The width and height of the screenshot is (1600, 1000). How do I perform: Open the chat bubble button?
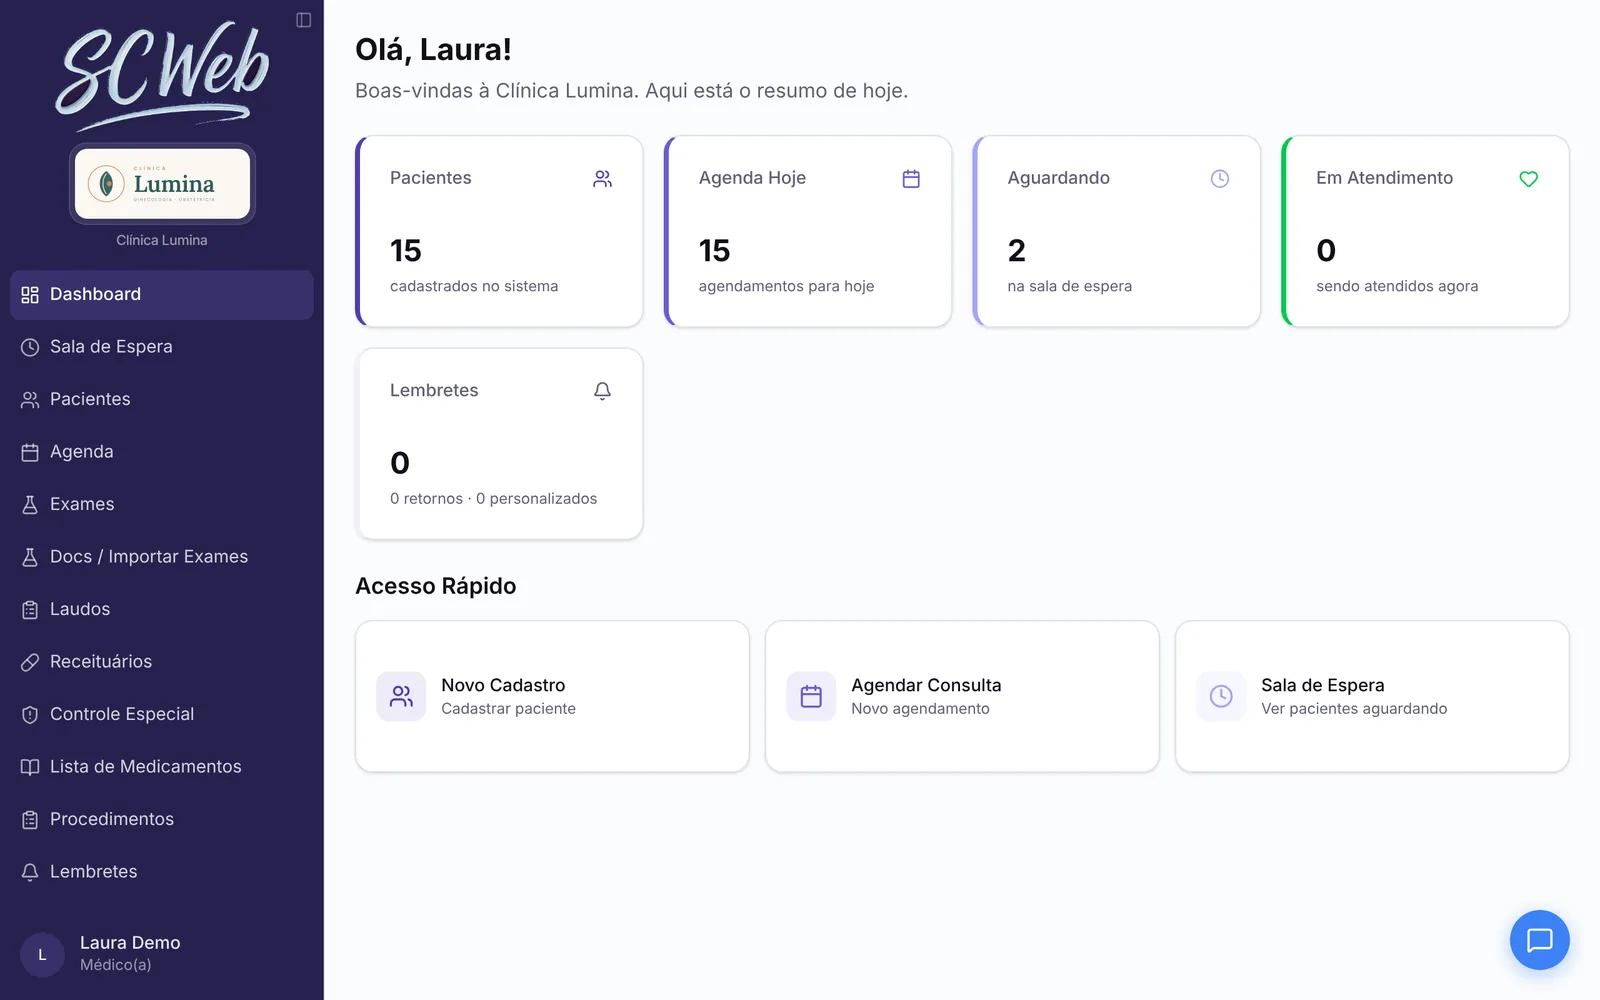[x=1539, y=940]
